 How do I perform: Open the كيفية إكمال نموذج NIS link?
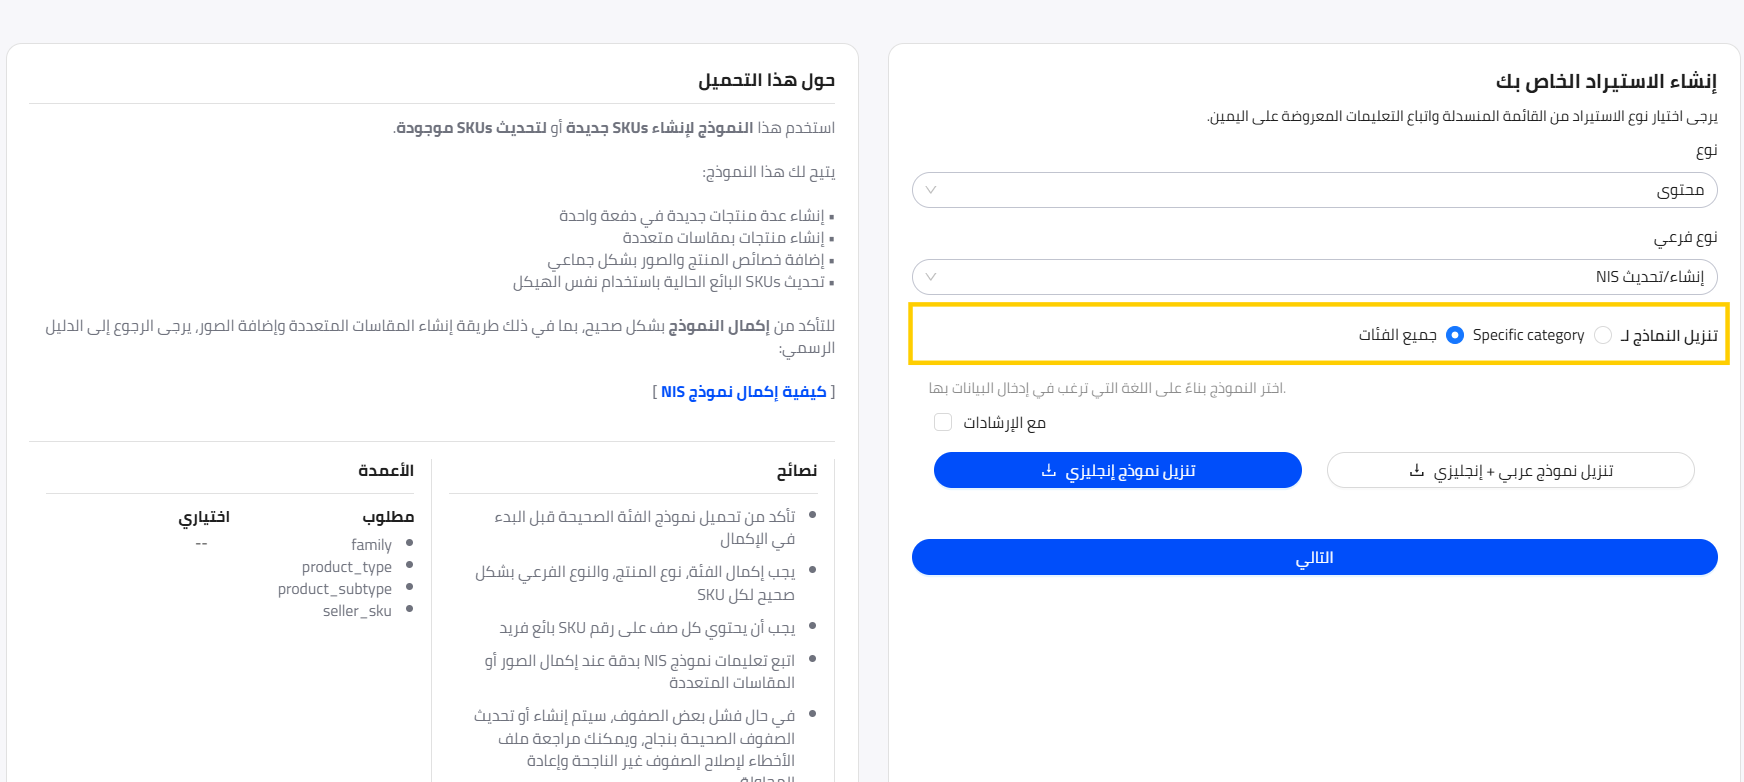click(x=743, y=391)
